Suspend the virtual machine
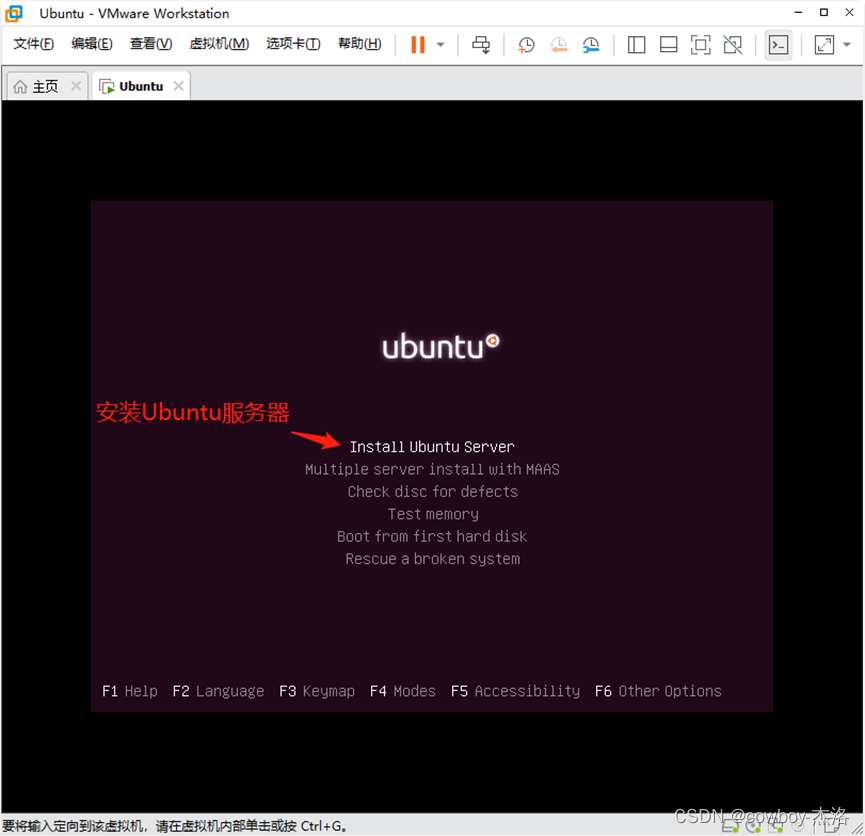Viewport: 865px width, 836px height. point(417,44)
